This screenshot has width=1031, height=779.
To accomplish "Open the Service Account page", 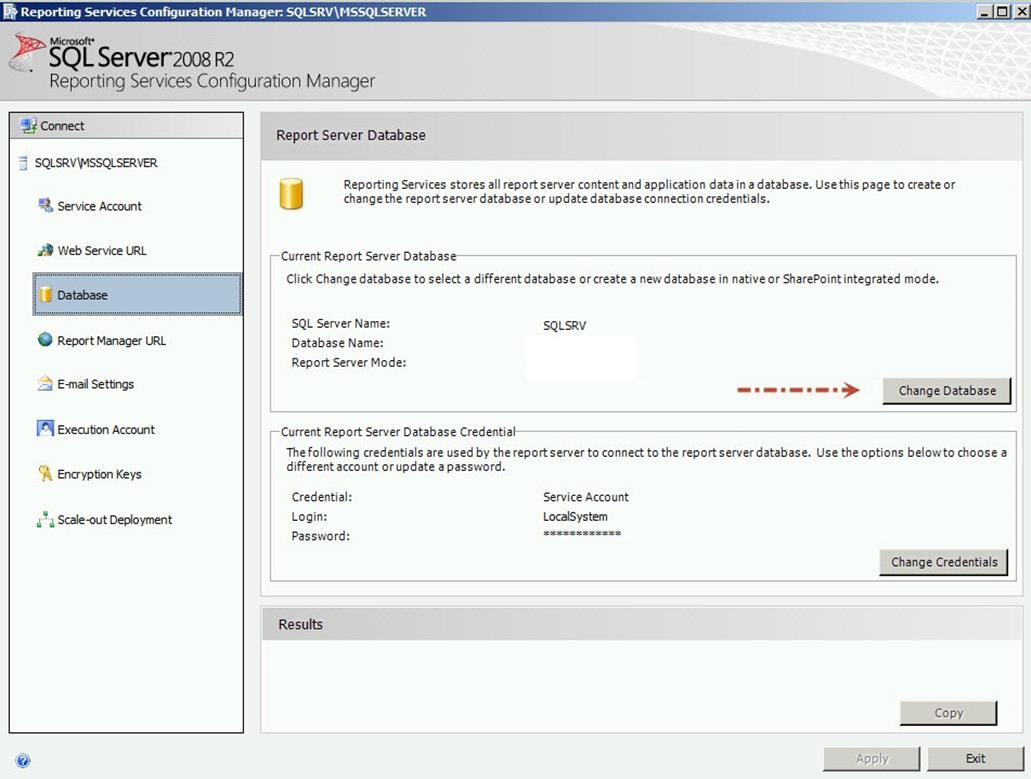I will tap(99, 206).
